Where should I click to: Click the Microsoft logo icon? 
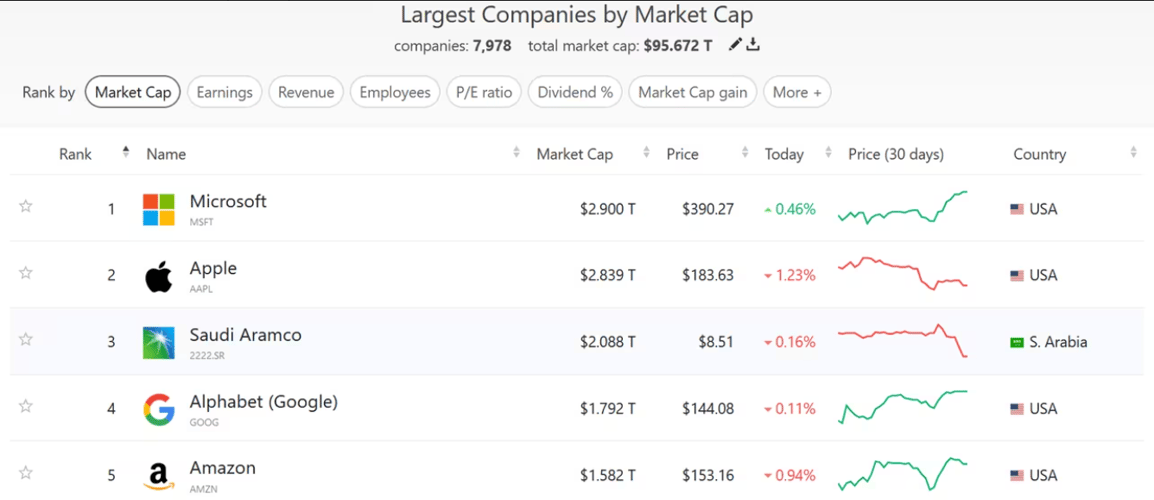coord(158,209)
